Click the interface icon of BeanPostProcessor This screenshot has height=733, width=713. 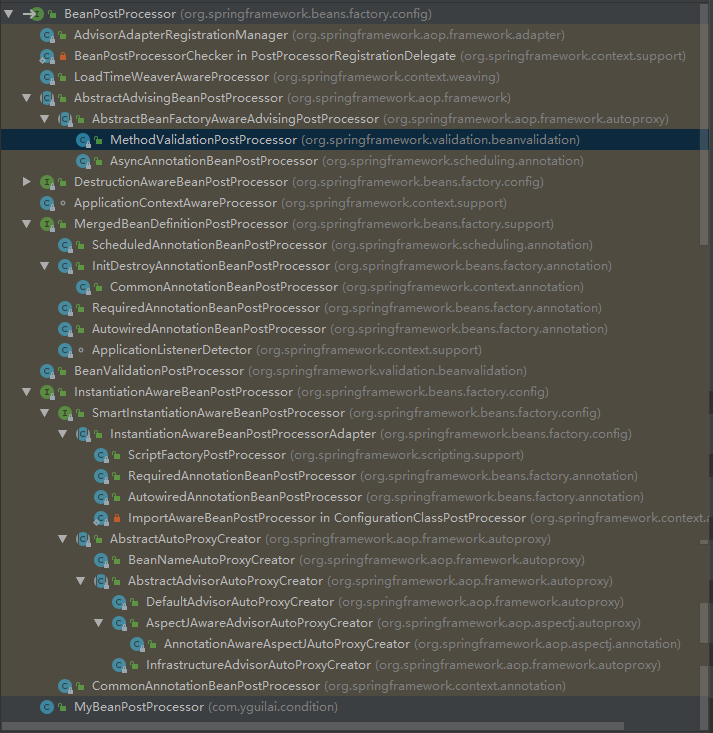34,14
